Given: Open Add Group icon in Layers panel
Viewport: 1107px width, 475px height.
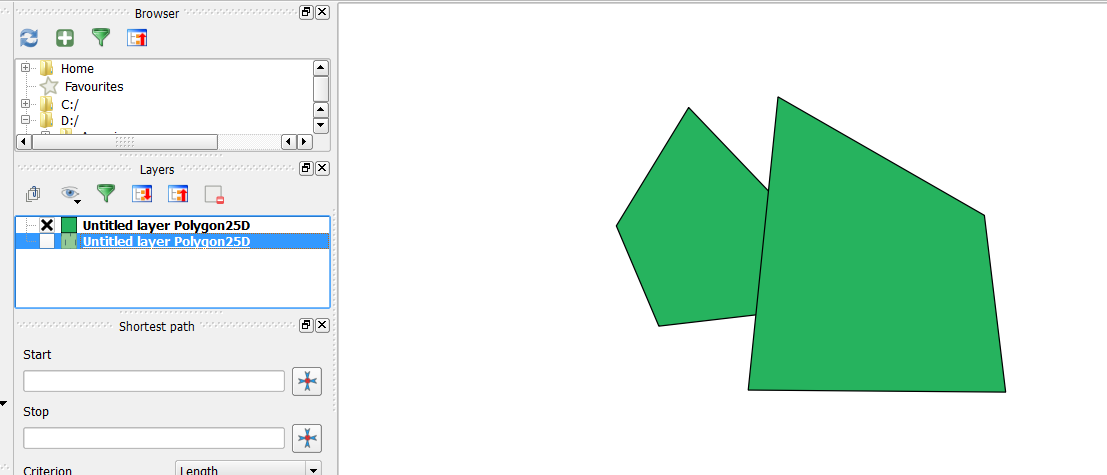Looking at the screenshot, I should click(32, 193).
